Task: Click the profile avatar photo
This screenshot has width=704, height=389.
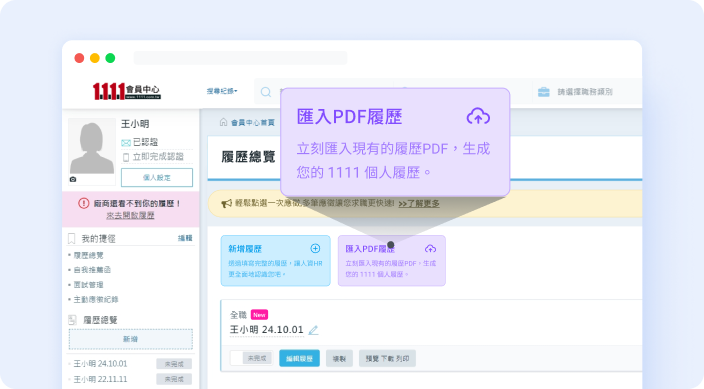Action: coord(92,151)
